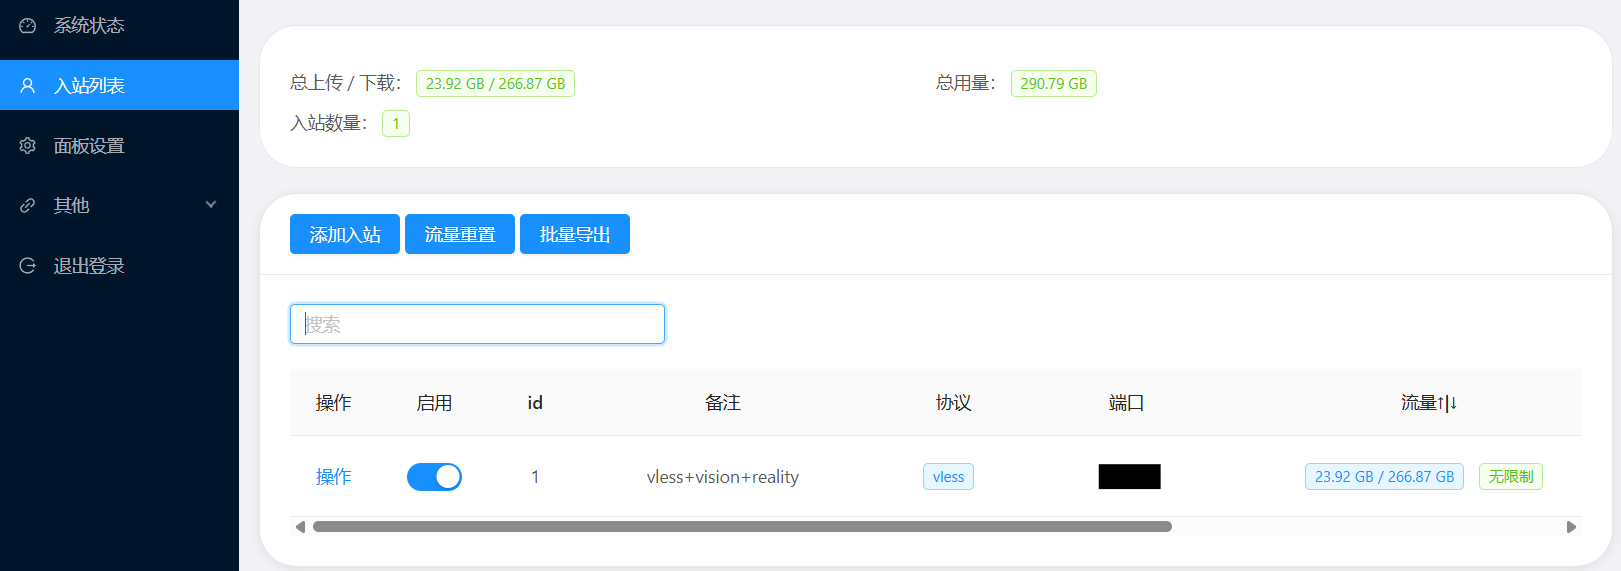Click the vless+vision+reality remark cell
The image size is (1621, 571).
[723, 477]
